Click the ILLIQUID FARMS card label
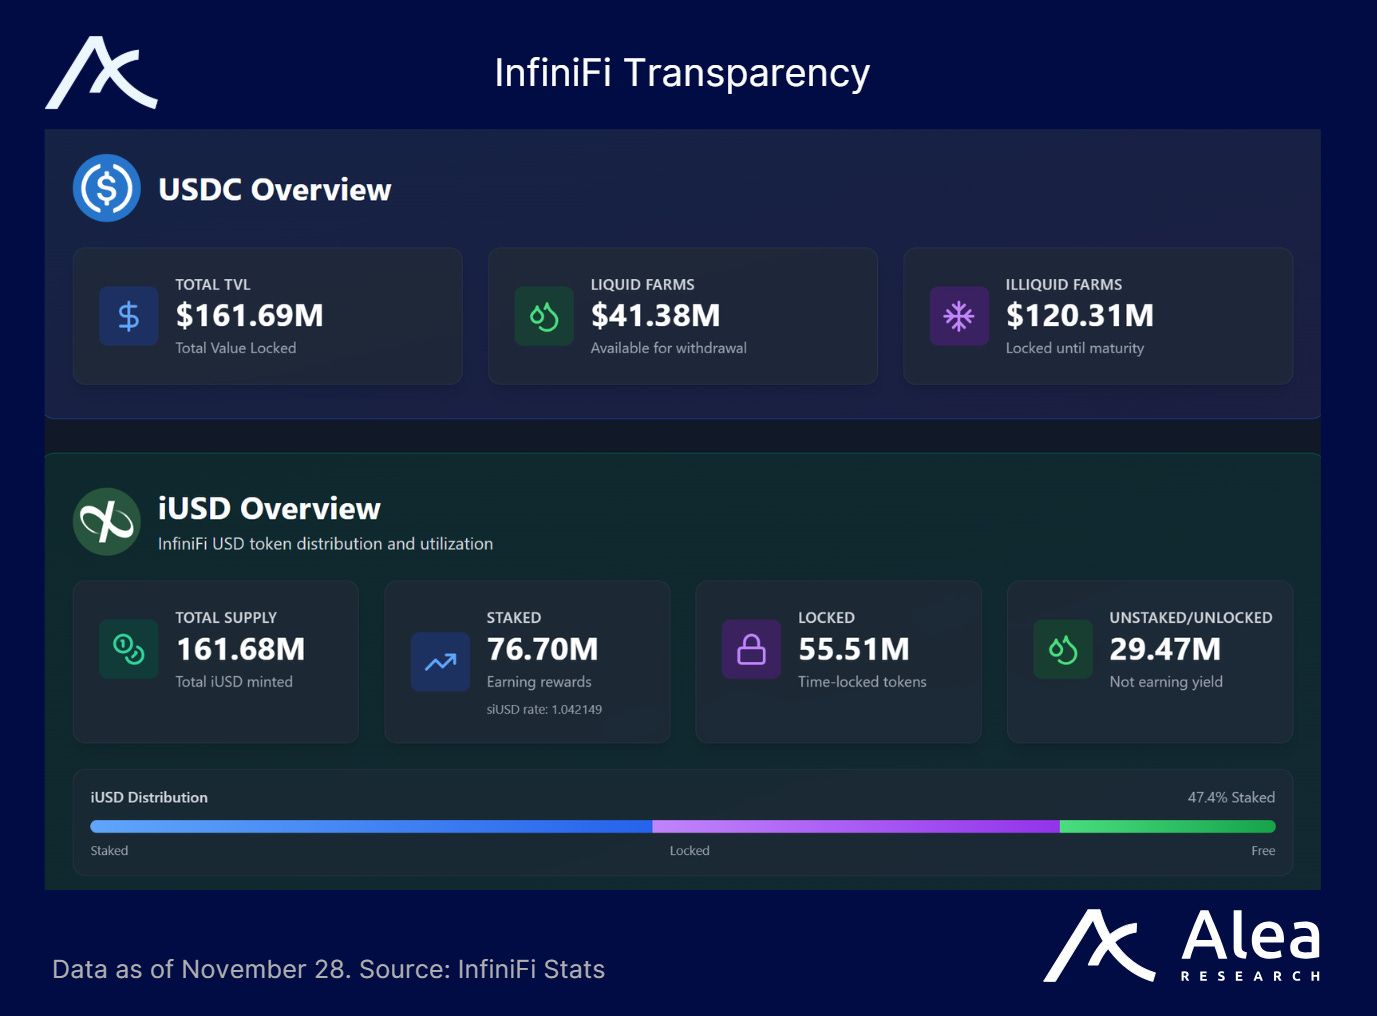 coord(1064,285)
